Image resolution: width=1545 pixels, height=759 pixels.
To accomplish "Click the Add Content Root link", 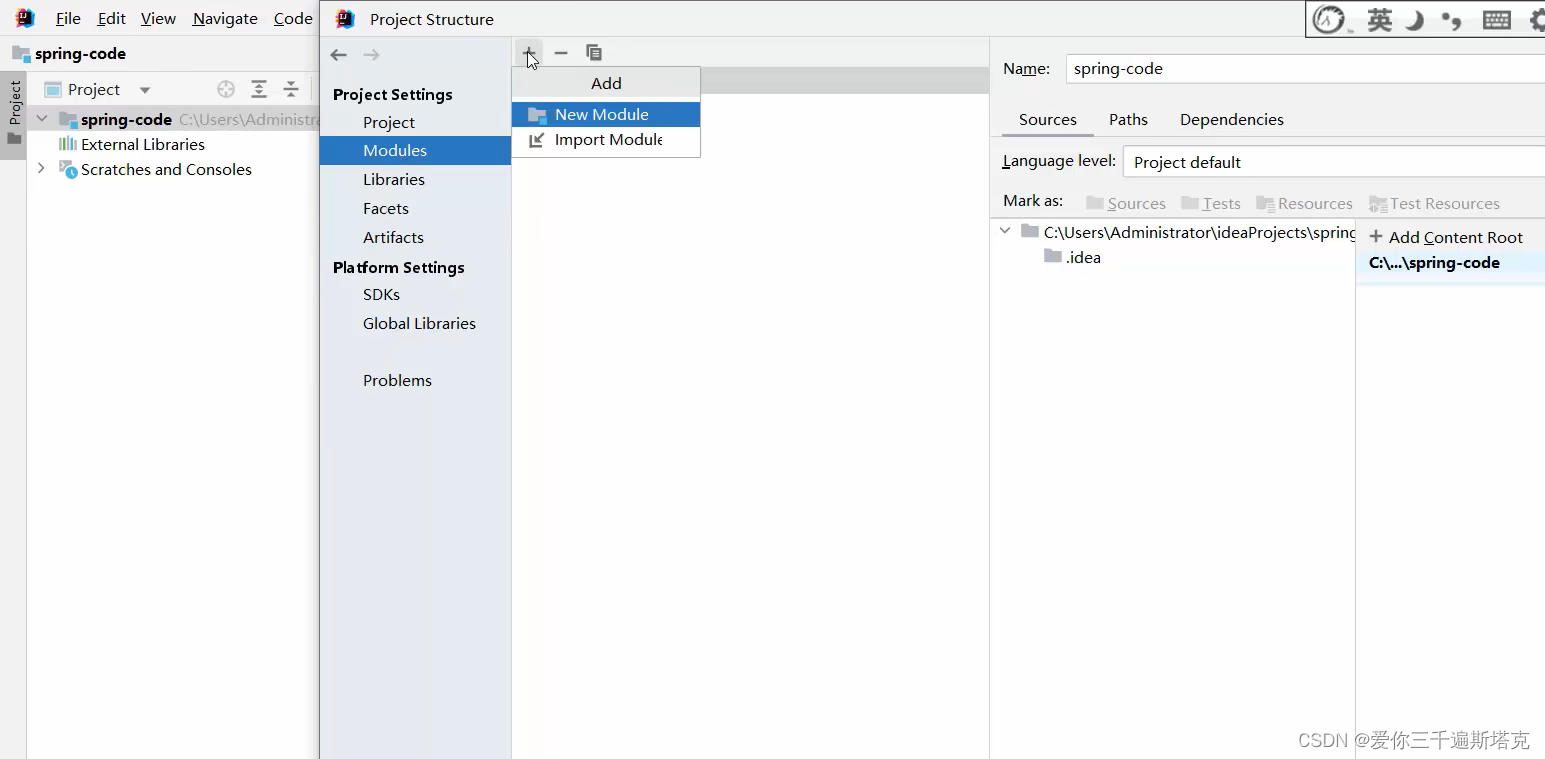I will click(1447, 237).
